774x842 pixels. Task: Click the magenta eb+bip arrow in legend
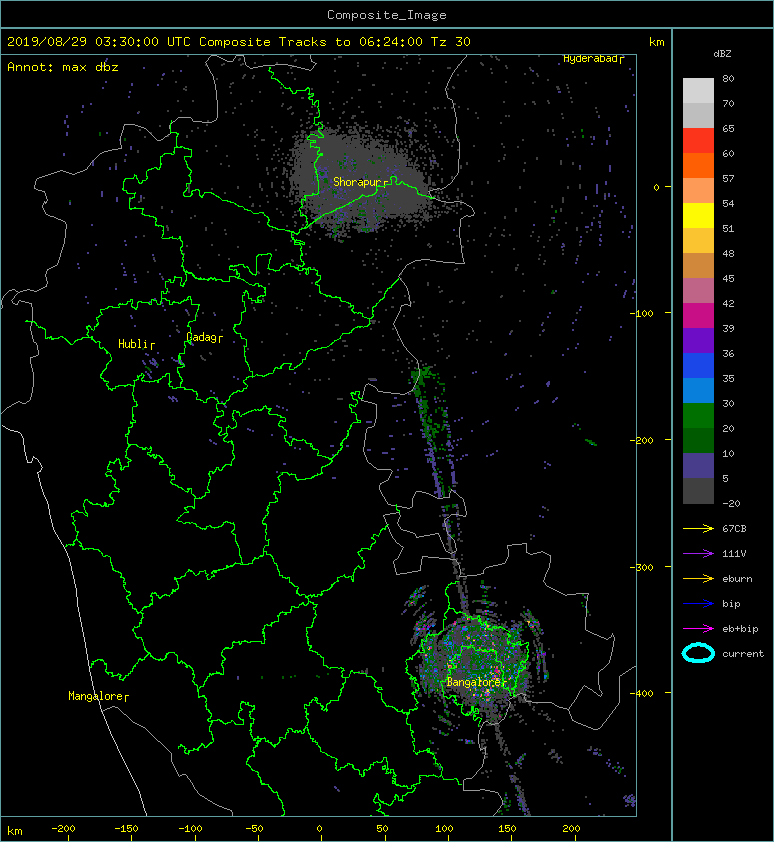[698, 628]
